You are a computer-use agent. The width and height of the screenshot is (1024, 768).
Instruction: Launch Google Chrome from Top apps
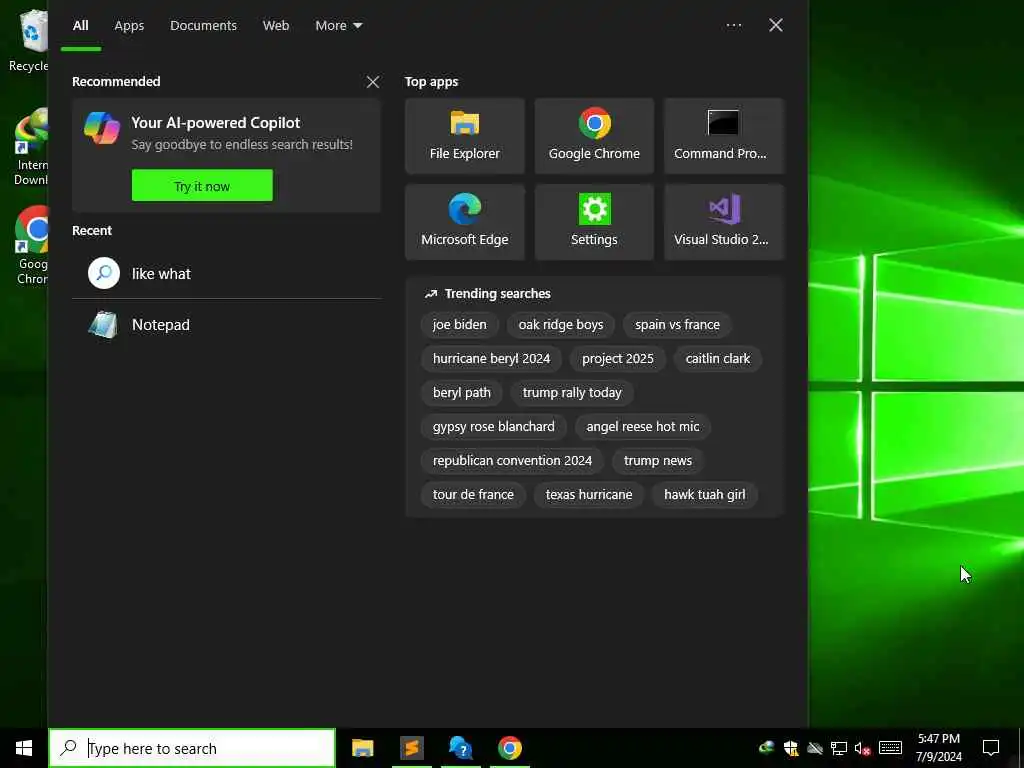[594, 136]
